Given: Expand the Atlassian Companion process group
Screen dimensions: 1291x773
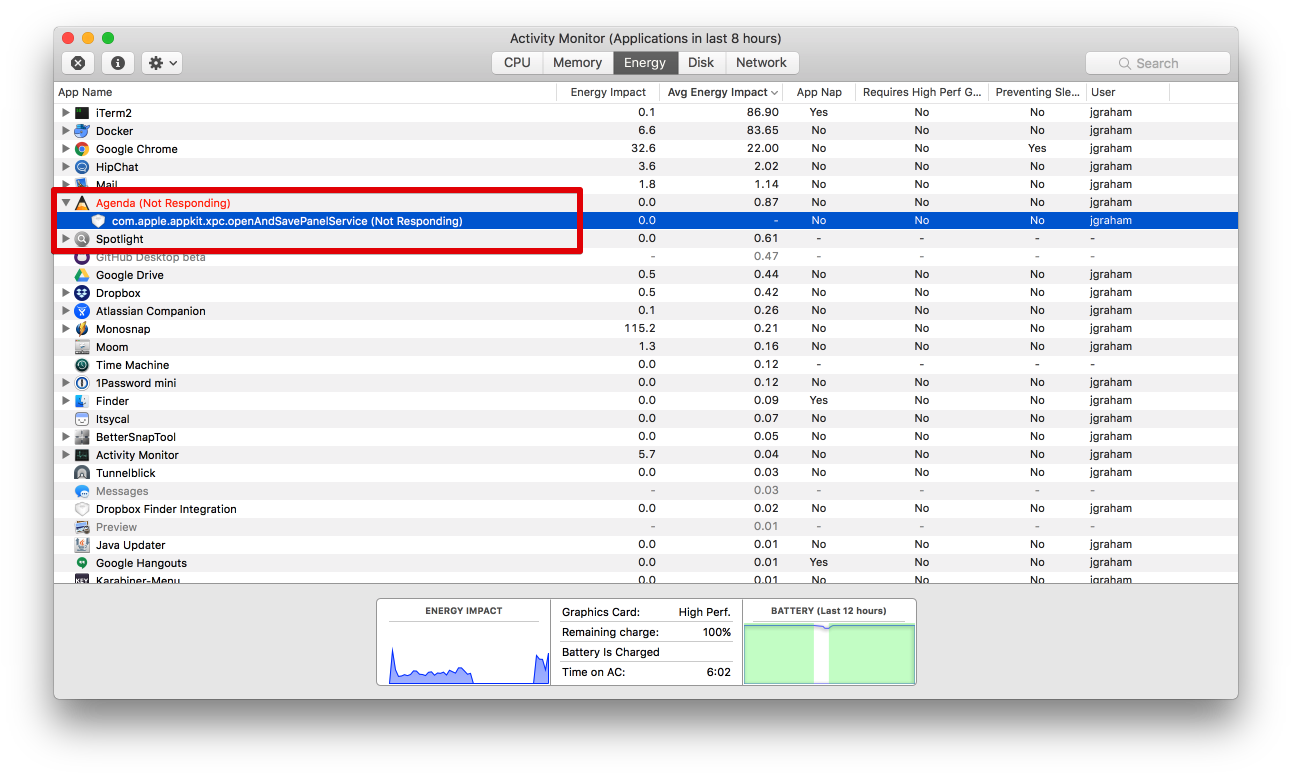Looking at the screenshot, I should click(x=66, y=311).
